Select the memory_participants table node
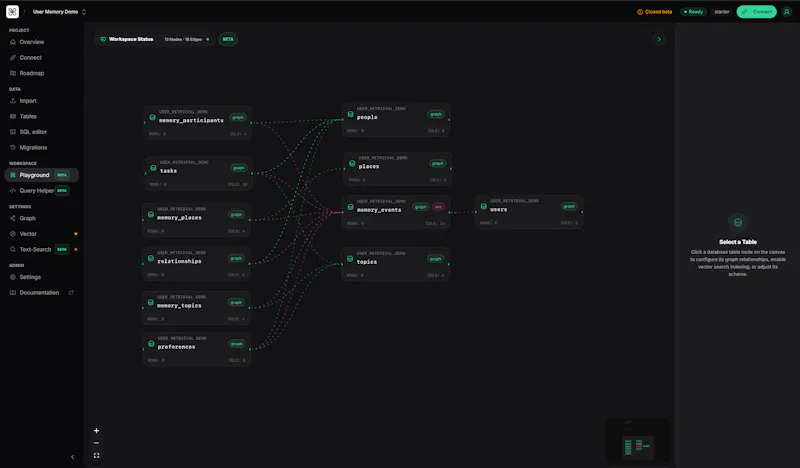 198,122
